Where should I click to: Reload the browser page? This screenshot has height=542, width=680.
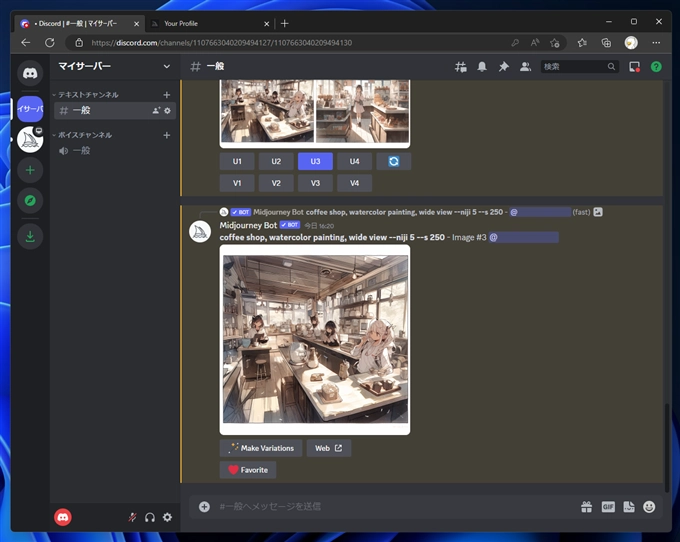(x=50, y=42)
